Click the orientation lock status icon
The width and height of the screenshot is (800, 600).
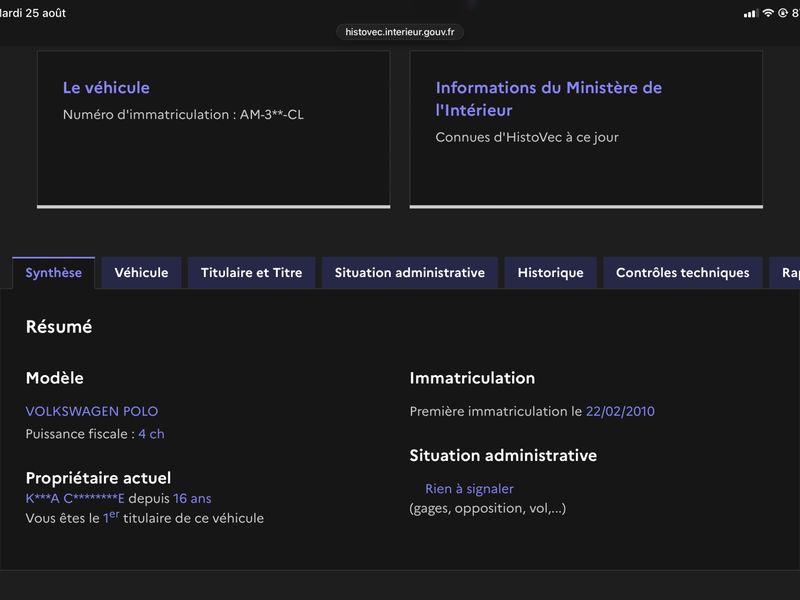[783, 13]
